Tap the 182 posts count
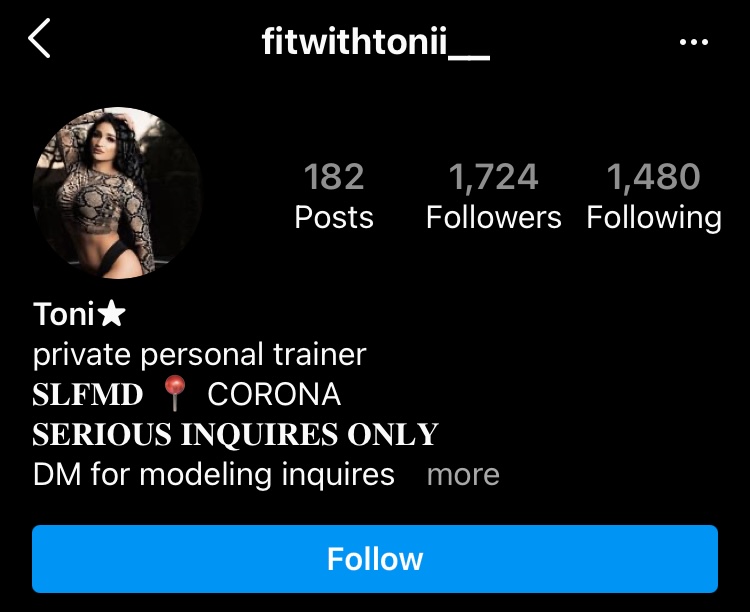The height and width of the screenshot is (612, 750). point(334,177)
